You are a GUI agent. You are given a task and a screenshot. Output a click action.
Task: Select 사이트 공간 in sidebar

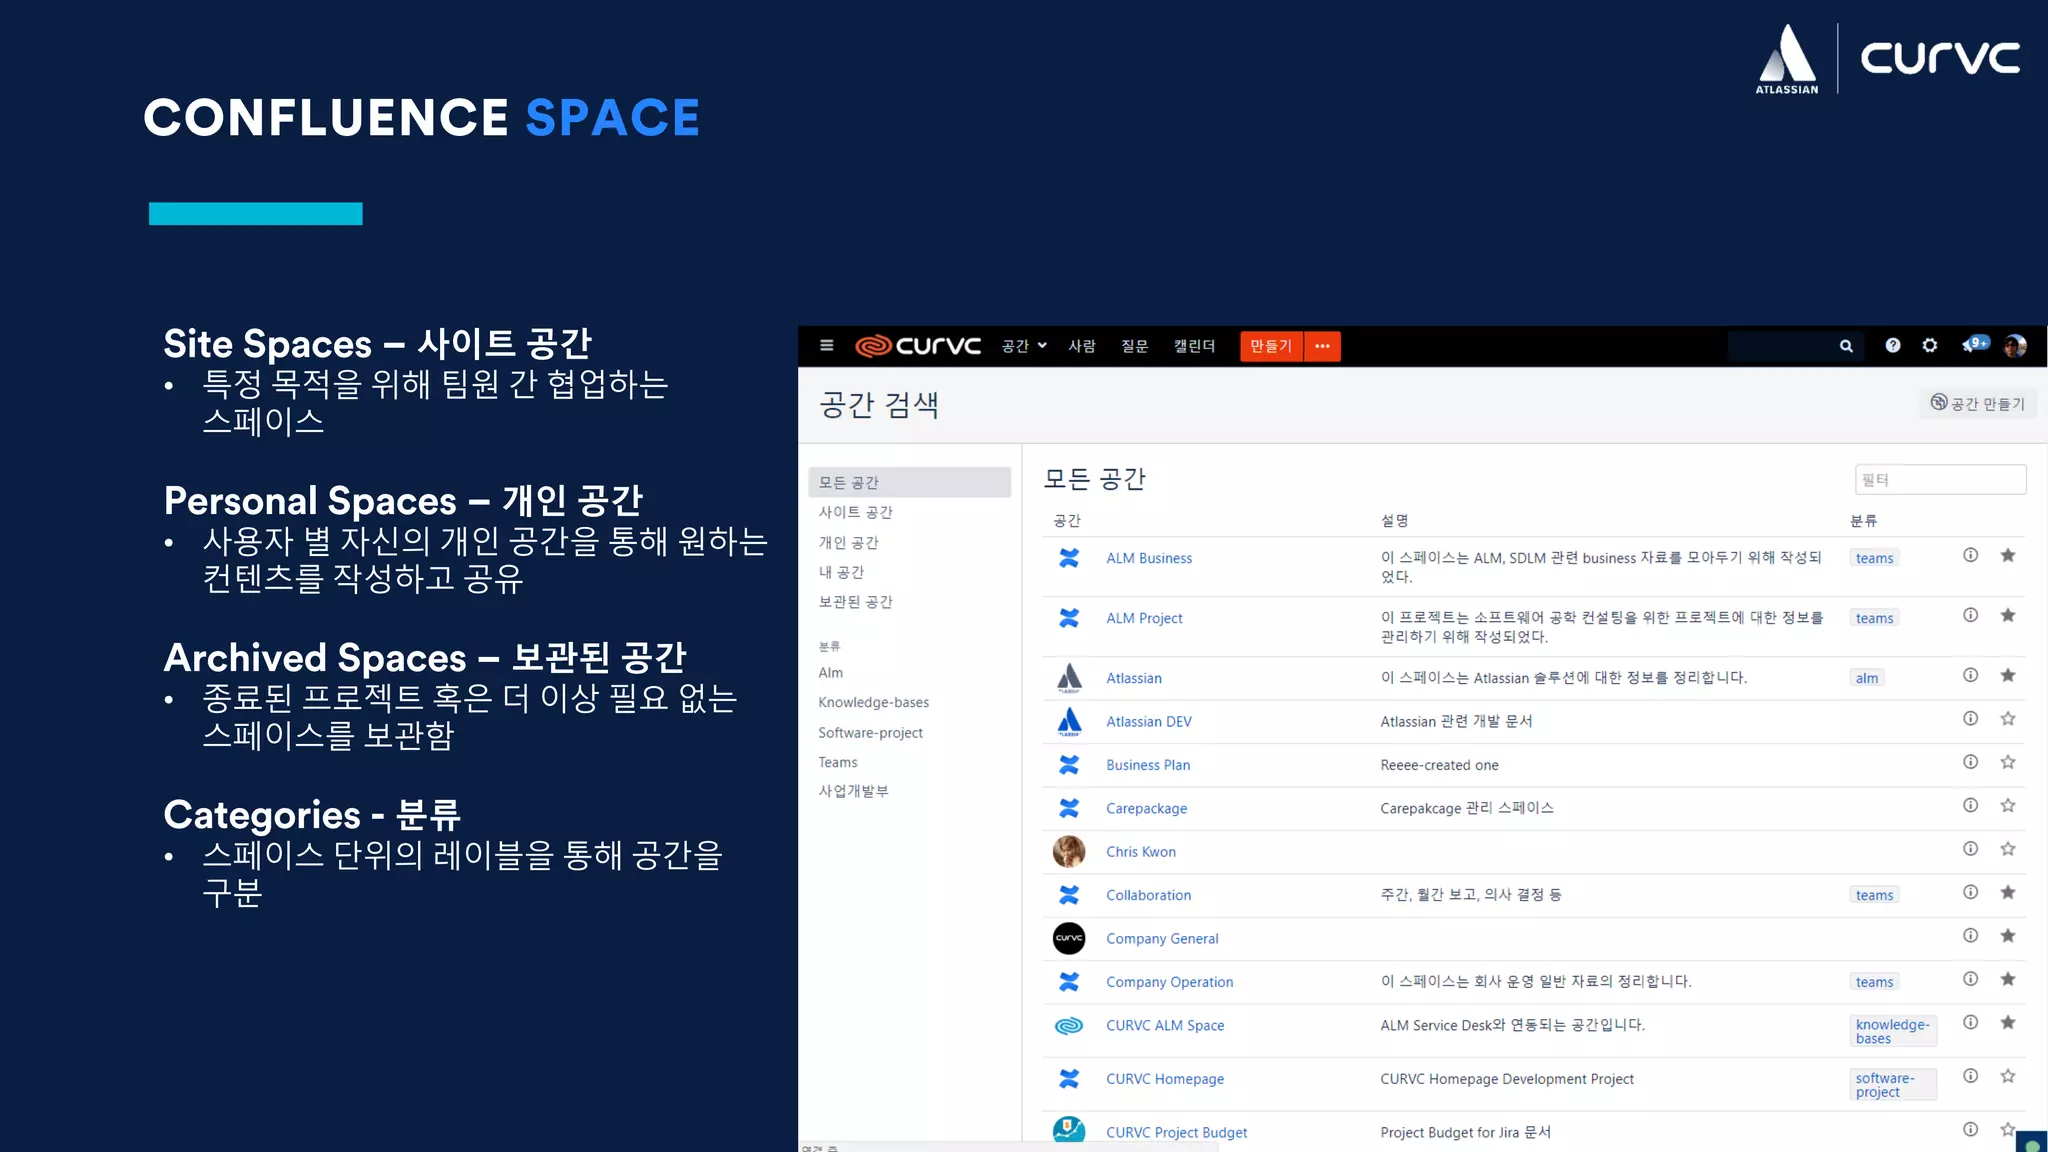tap(855, 512)
